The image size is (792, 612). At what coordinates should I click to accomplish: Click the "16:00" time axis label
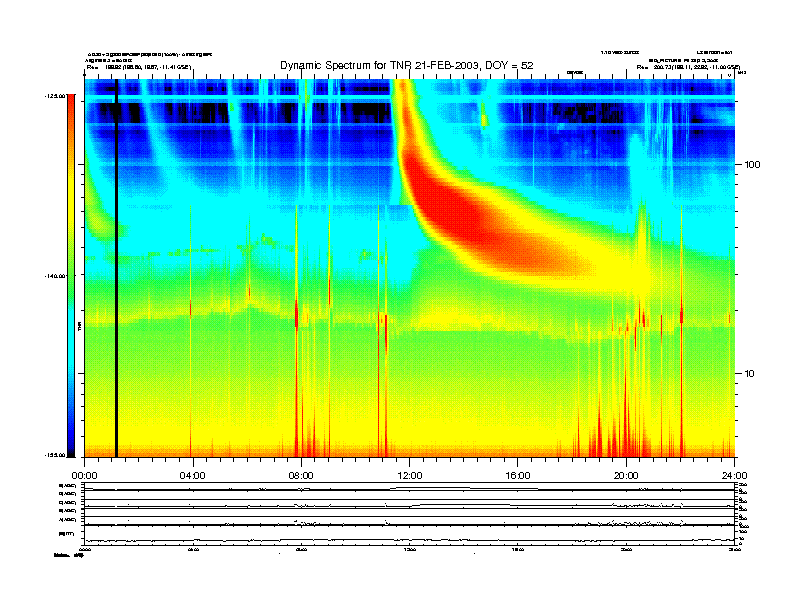[518, 476]
